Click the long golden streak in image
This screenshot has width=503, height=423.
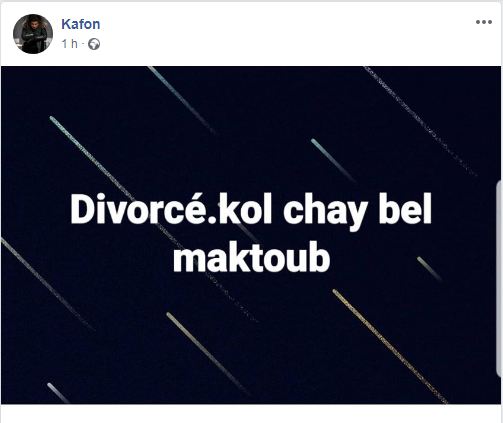pos(390,347)
